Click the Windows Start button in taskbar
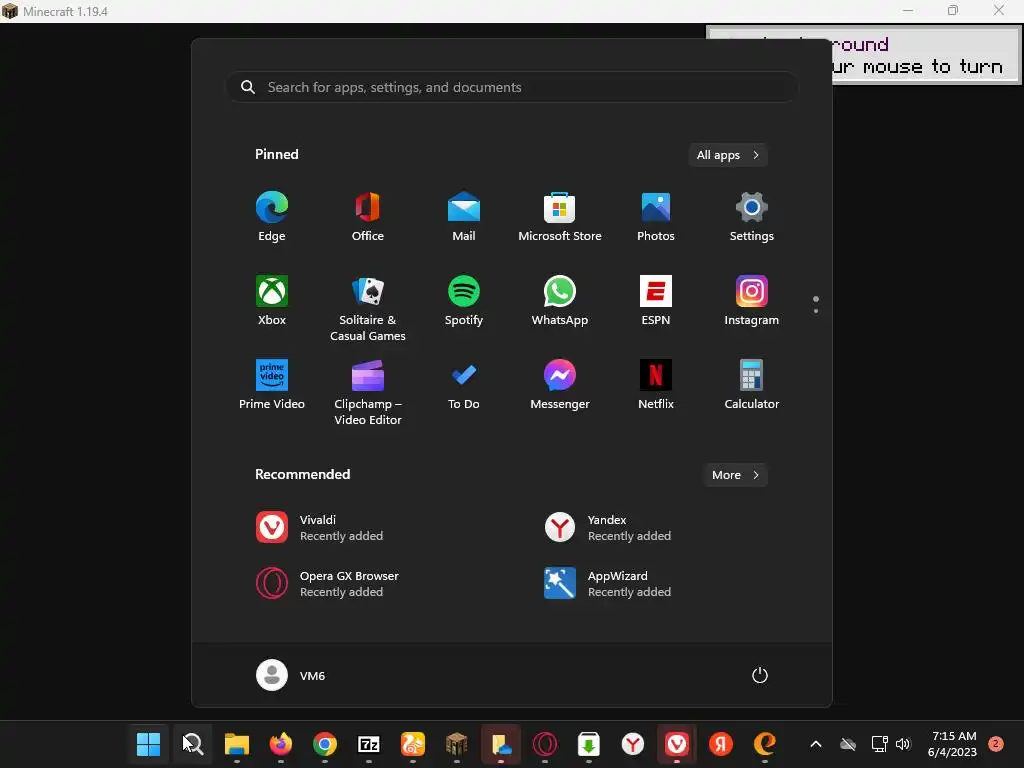Screen dimensions: 1024x768 pos(148,744)
